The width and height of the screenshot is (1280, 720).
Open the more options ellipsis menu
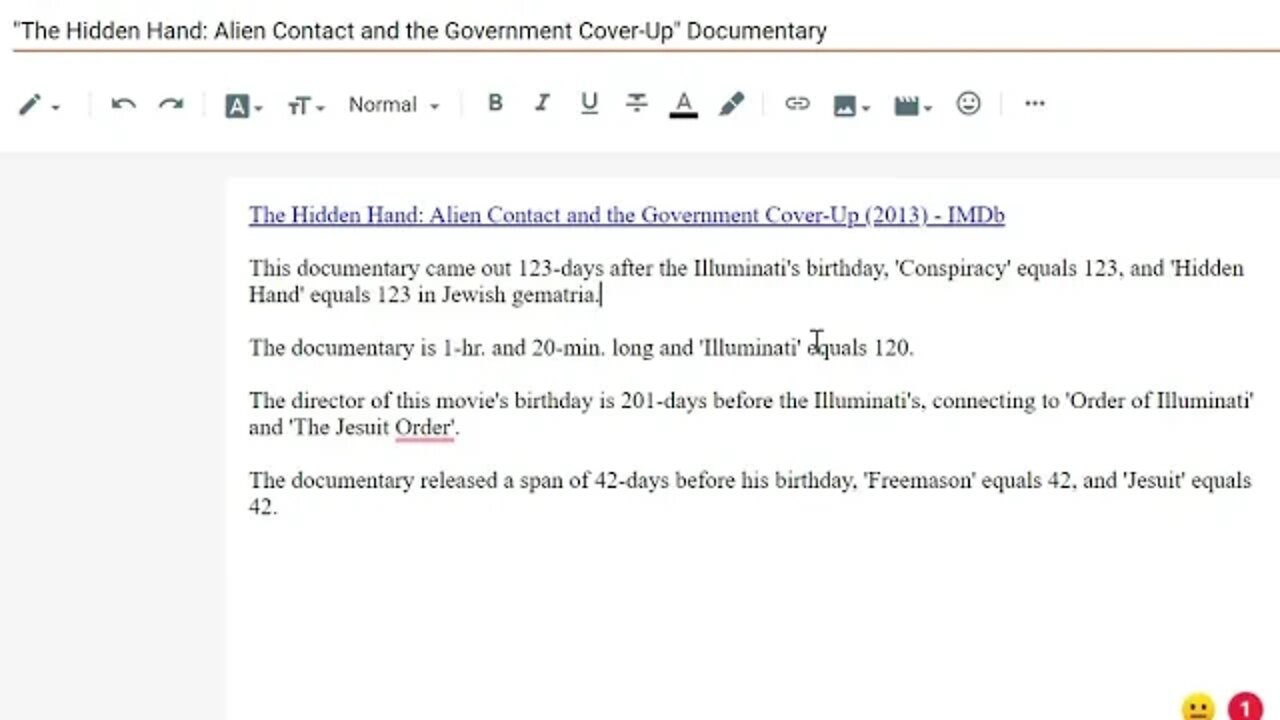(x=1035, y=103)
